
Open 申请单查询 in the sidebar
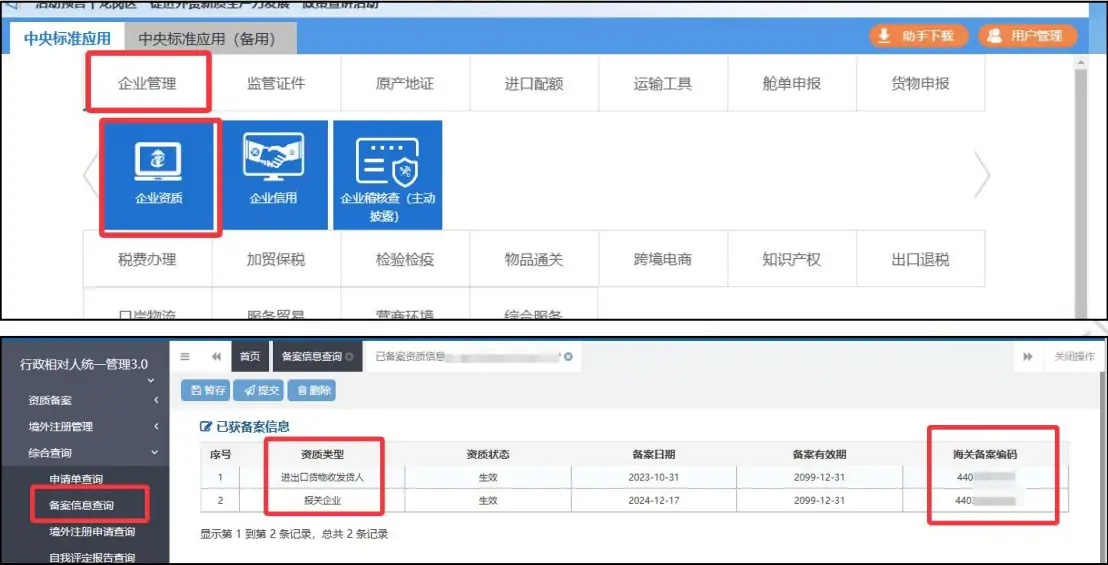click(76, 479)
